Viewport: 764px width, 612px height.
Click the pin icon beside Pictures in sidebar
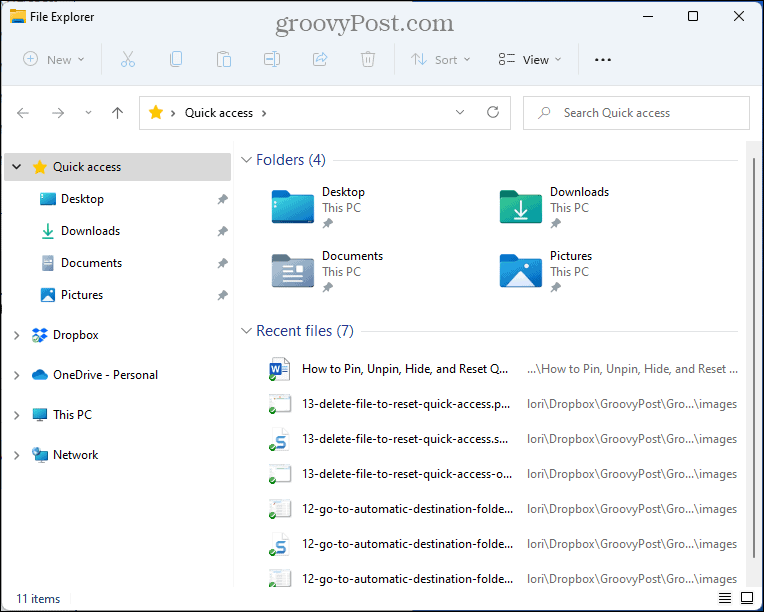[x=222, y=295]
